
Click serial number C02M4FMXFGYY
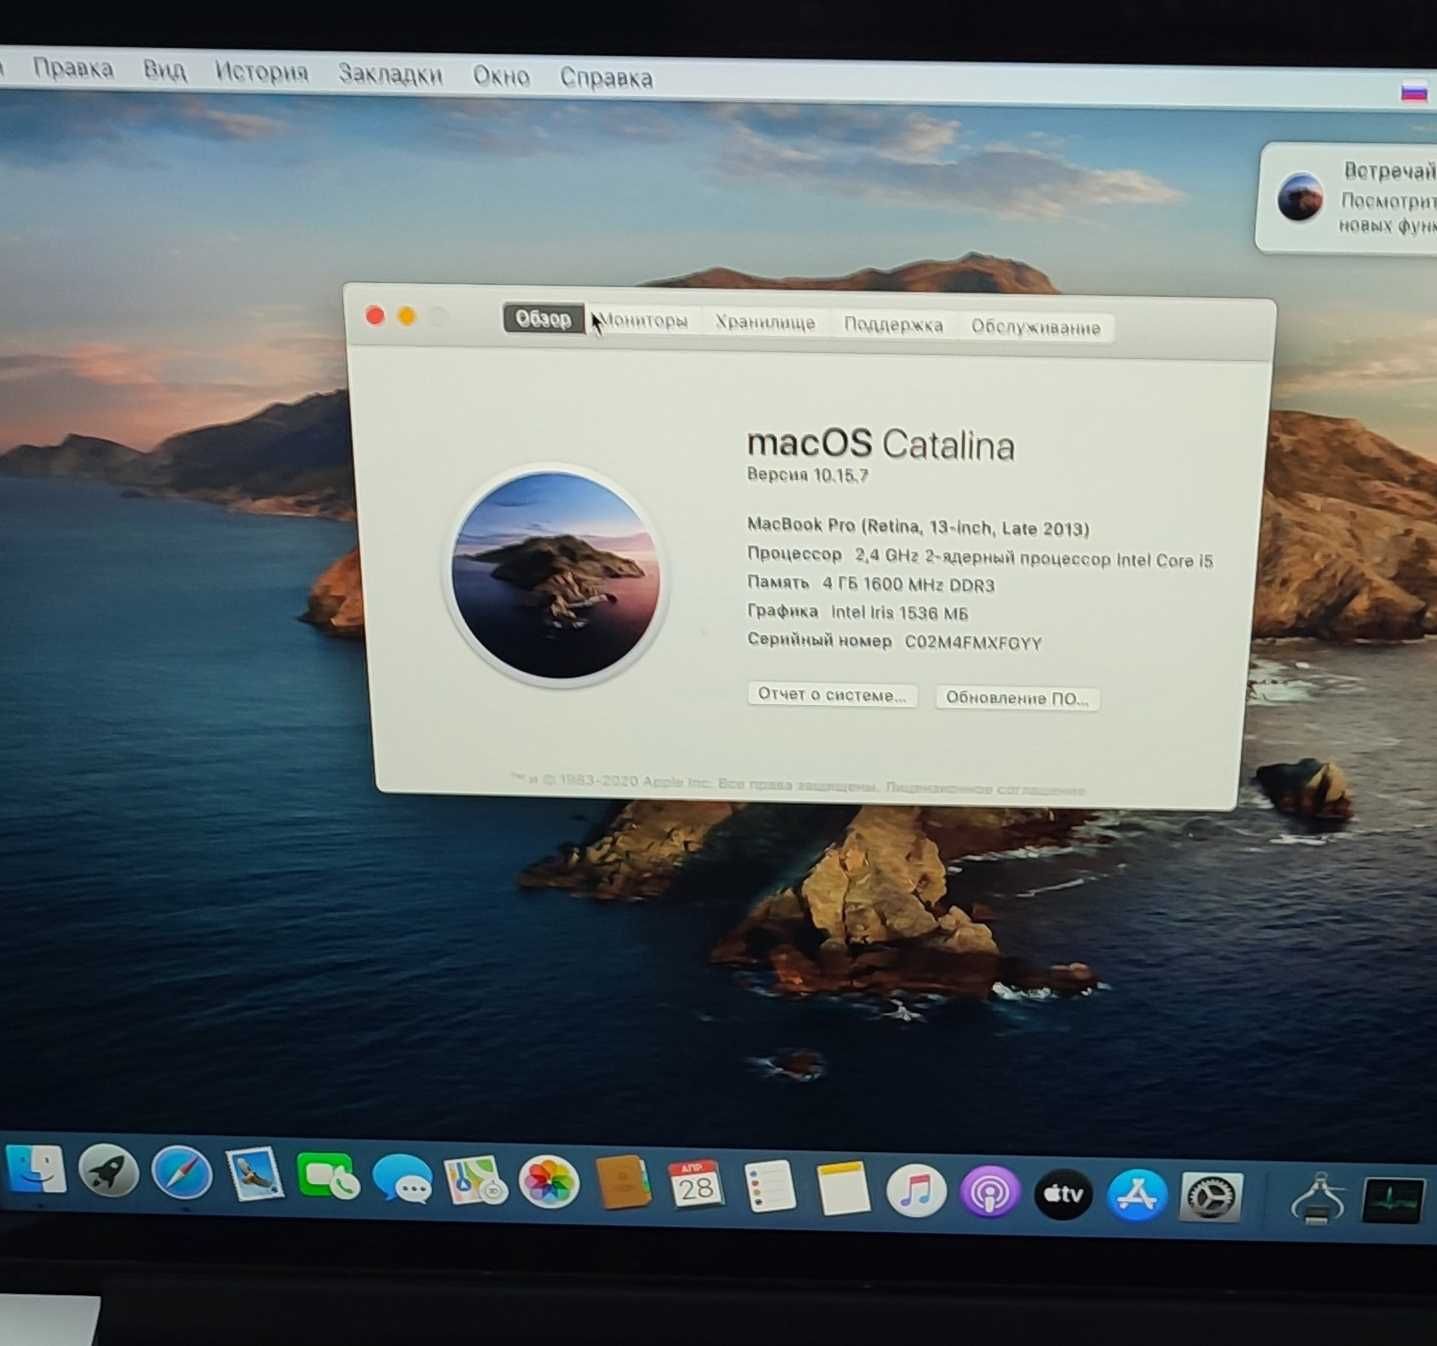[x=973, y=642]
